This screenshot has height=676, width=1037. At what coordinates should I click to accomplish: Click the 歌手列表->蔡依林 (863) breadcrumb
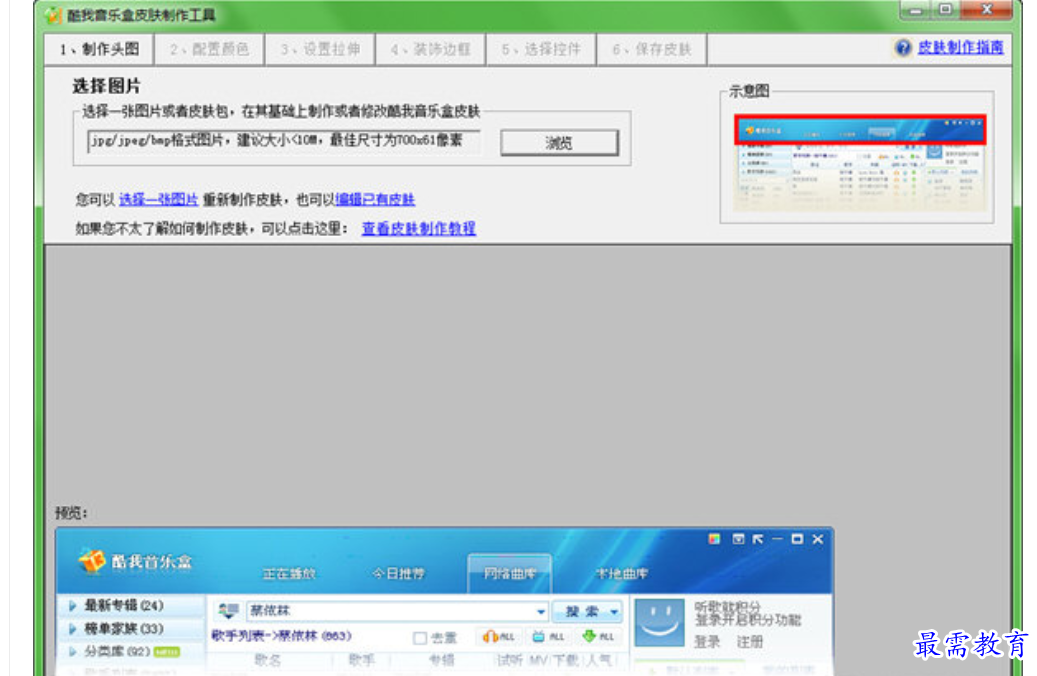pos(281,636)
